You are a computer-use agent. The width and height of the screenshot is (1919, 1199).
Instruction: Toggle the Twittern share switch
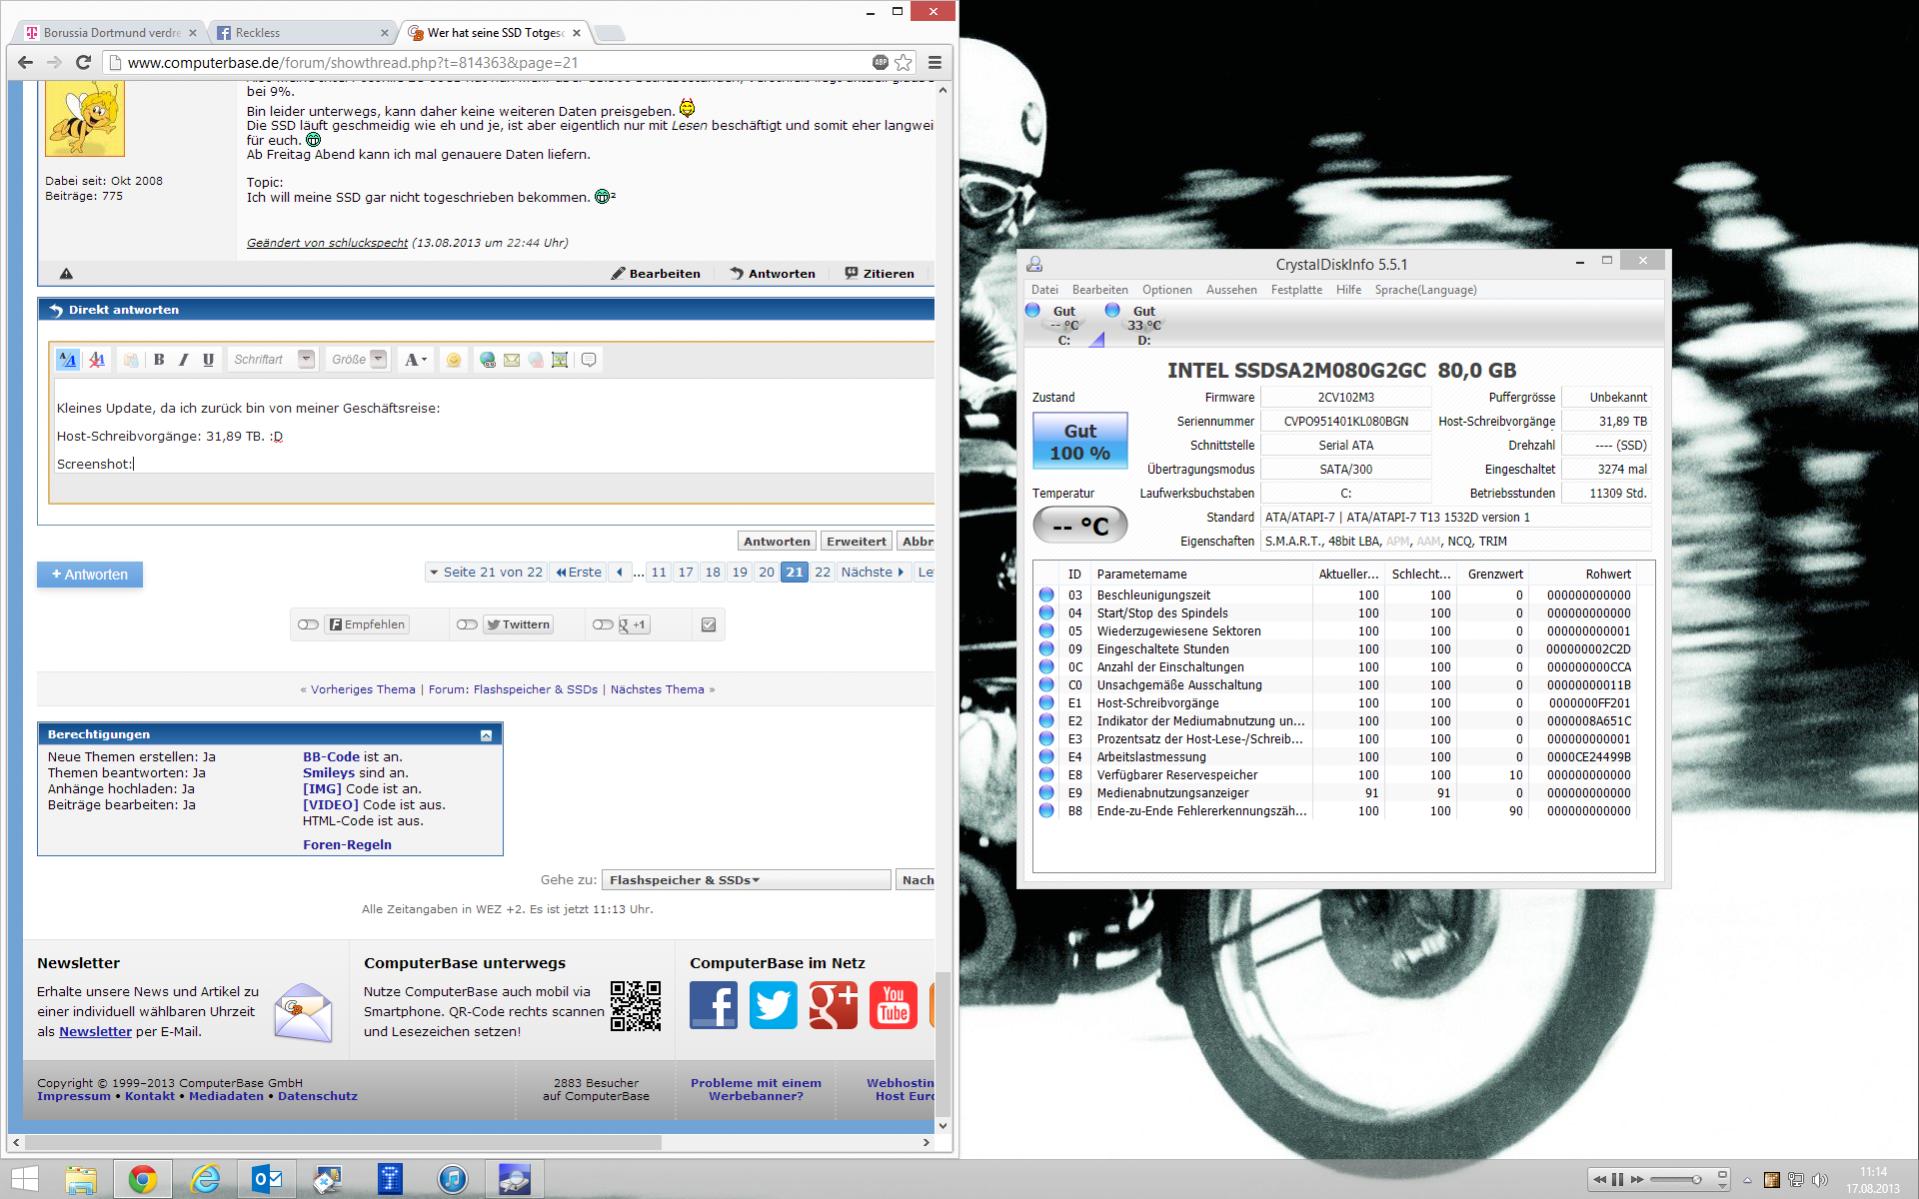point(467,625)
